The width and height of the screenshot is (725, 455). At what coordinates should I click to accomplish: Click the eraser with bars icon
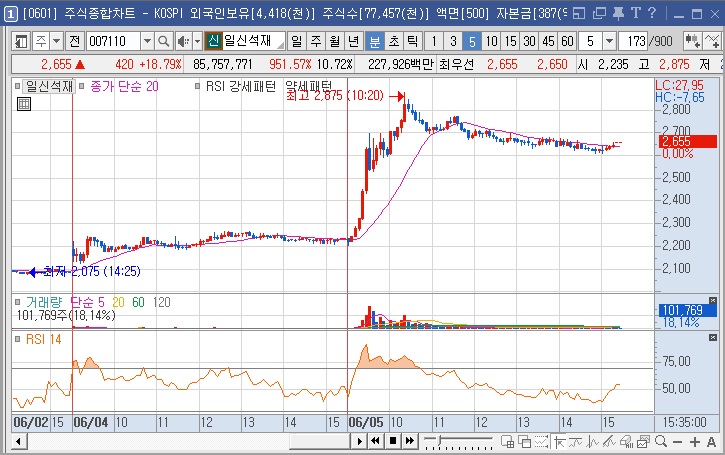point(626,442)
